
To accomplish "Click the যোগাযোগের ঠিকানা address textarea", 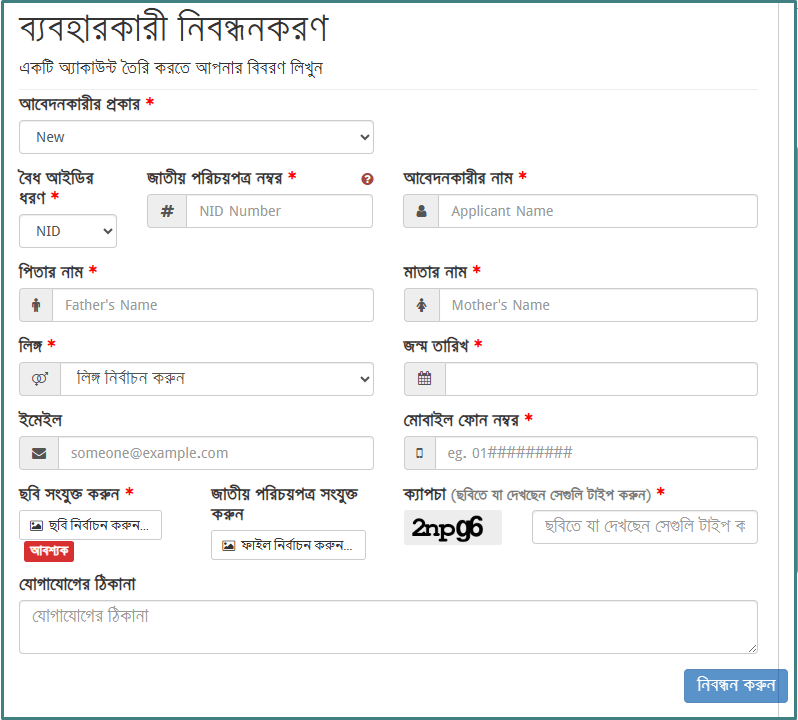I will tap(388, 627).
